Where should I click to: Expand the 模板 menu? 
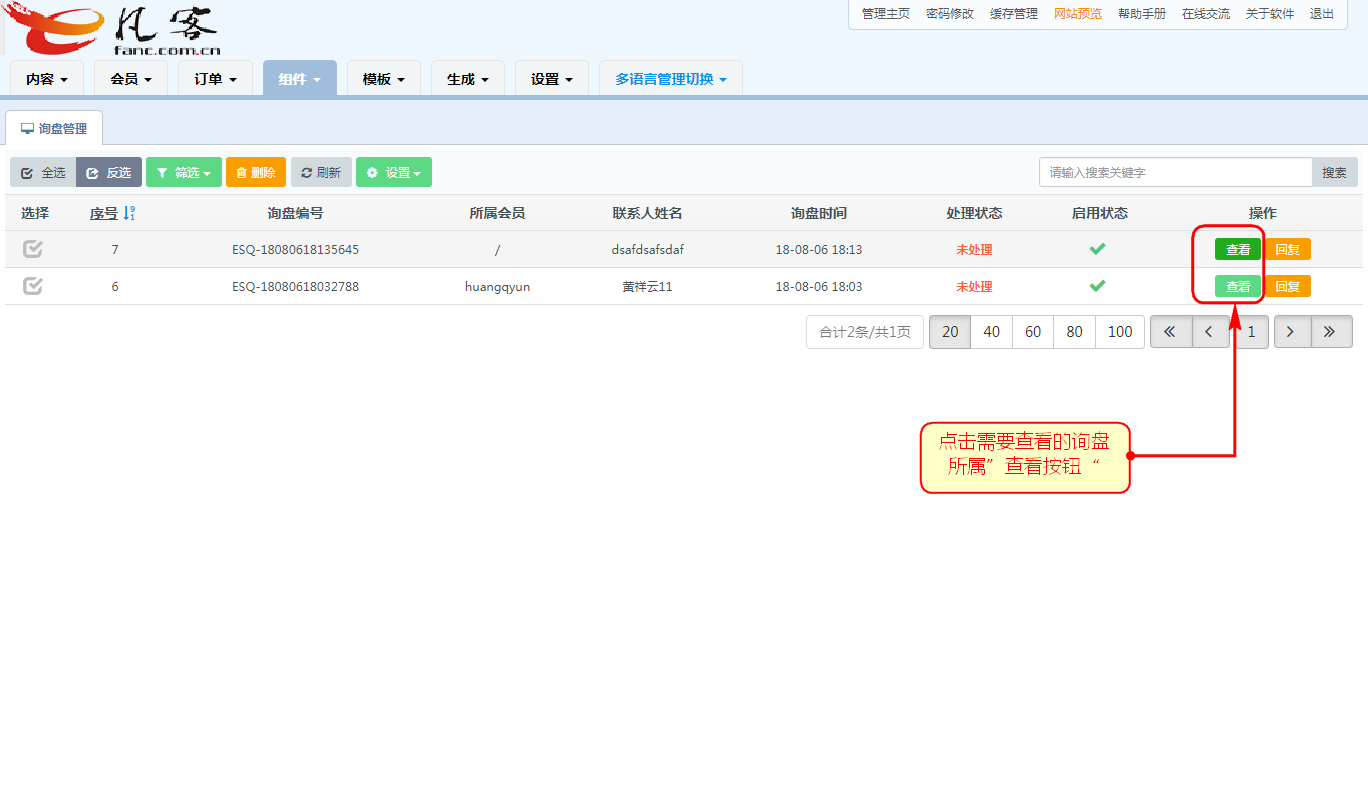tap(383, 79)
